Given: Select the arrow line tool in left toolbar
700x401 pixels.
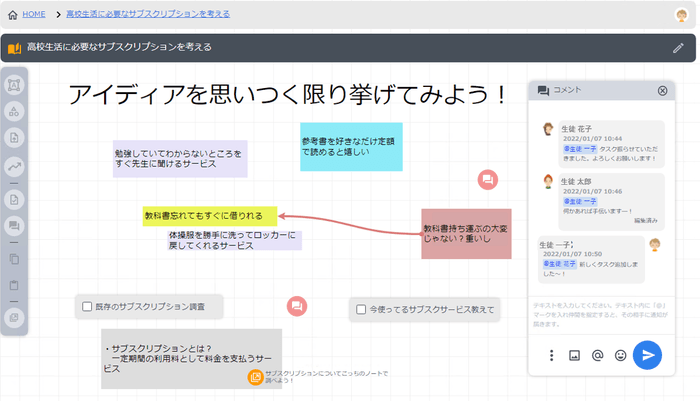Looking at the screenshot, I should 15,168.
